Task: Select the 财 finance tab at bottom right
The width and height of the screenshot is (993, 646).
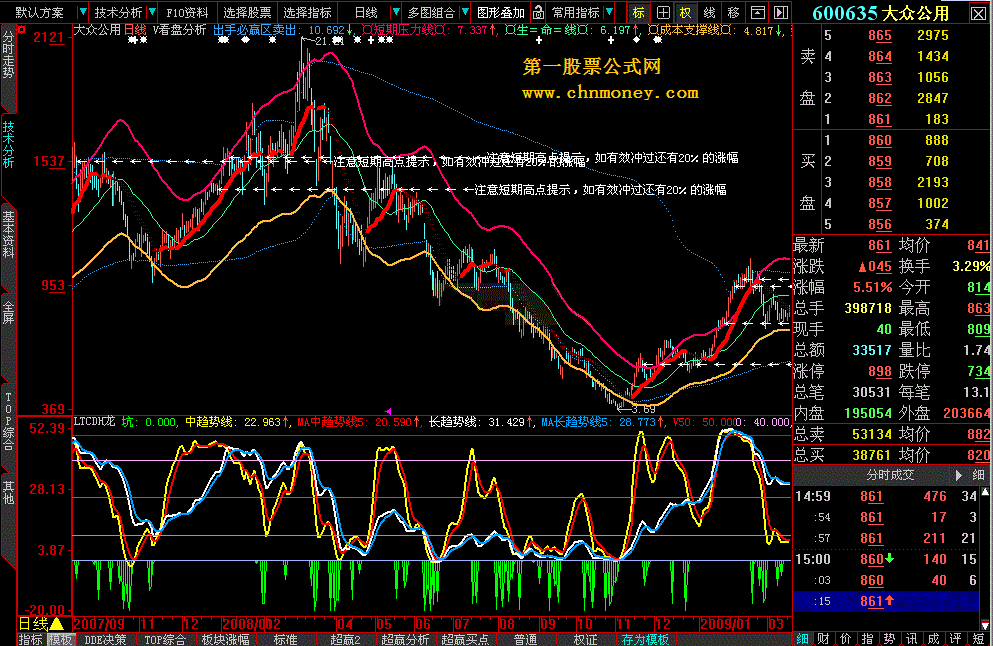Action: click(x=823, y=638)
